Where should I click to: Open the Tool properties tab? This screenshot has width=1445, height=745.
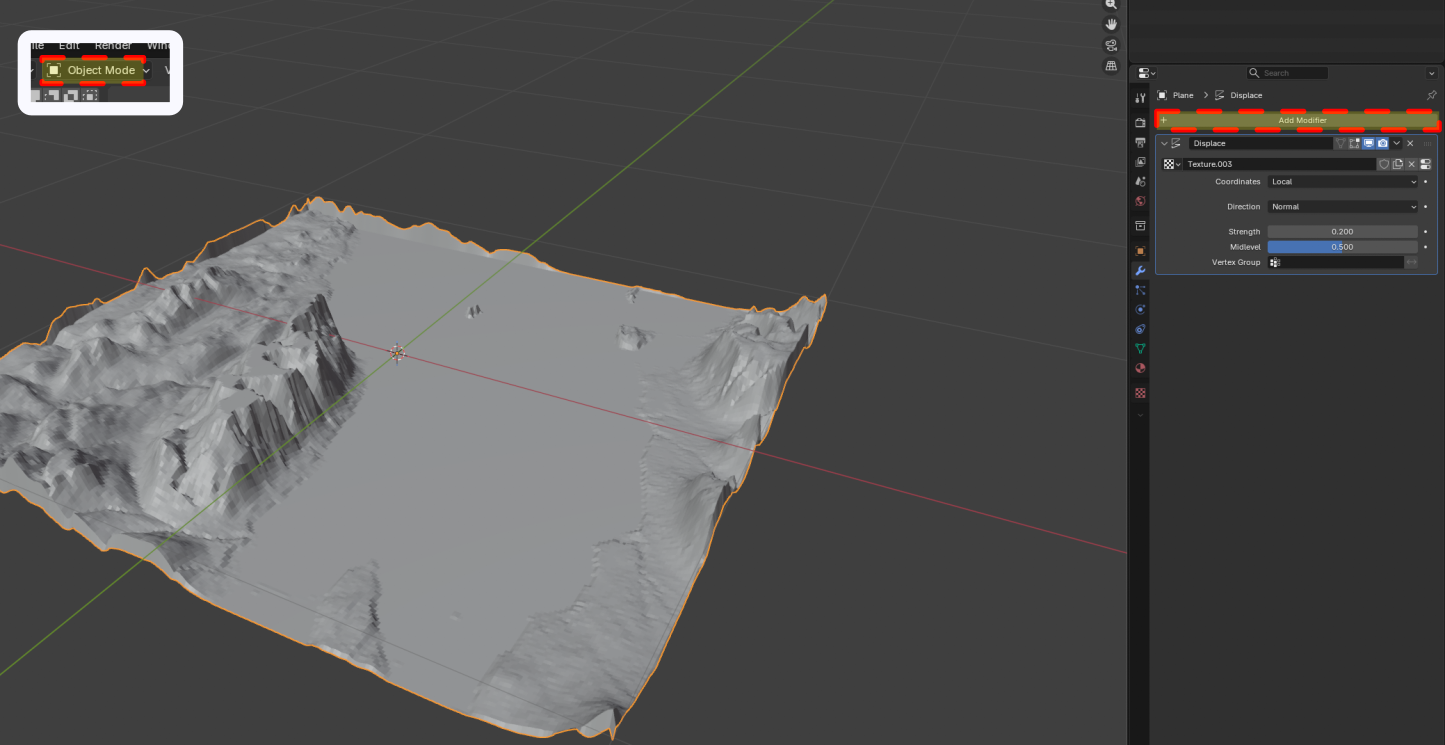coord(1140,97)
